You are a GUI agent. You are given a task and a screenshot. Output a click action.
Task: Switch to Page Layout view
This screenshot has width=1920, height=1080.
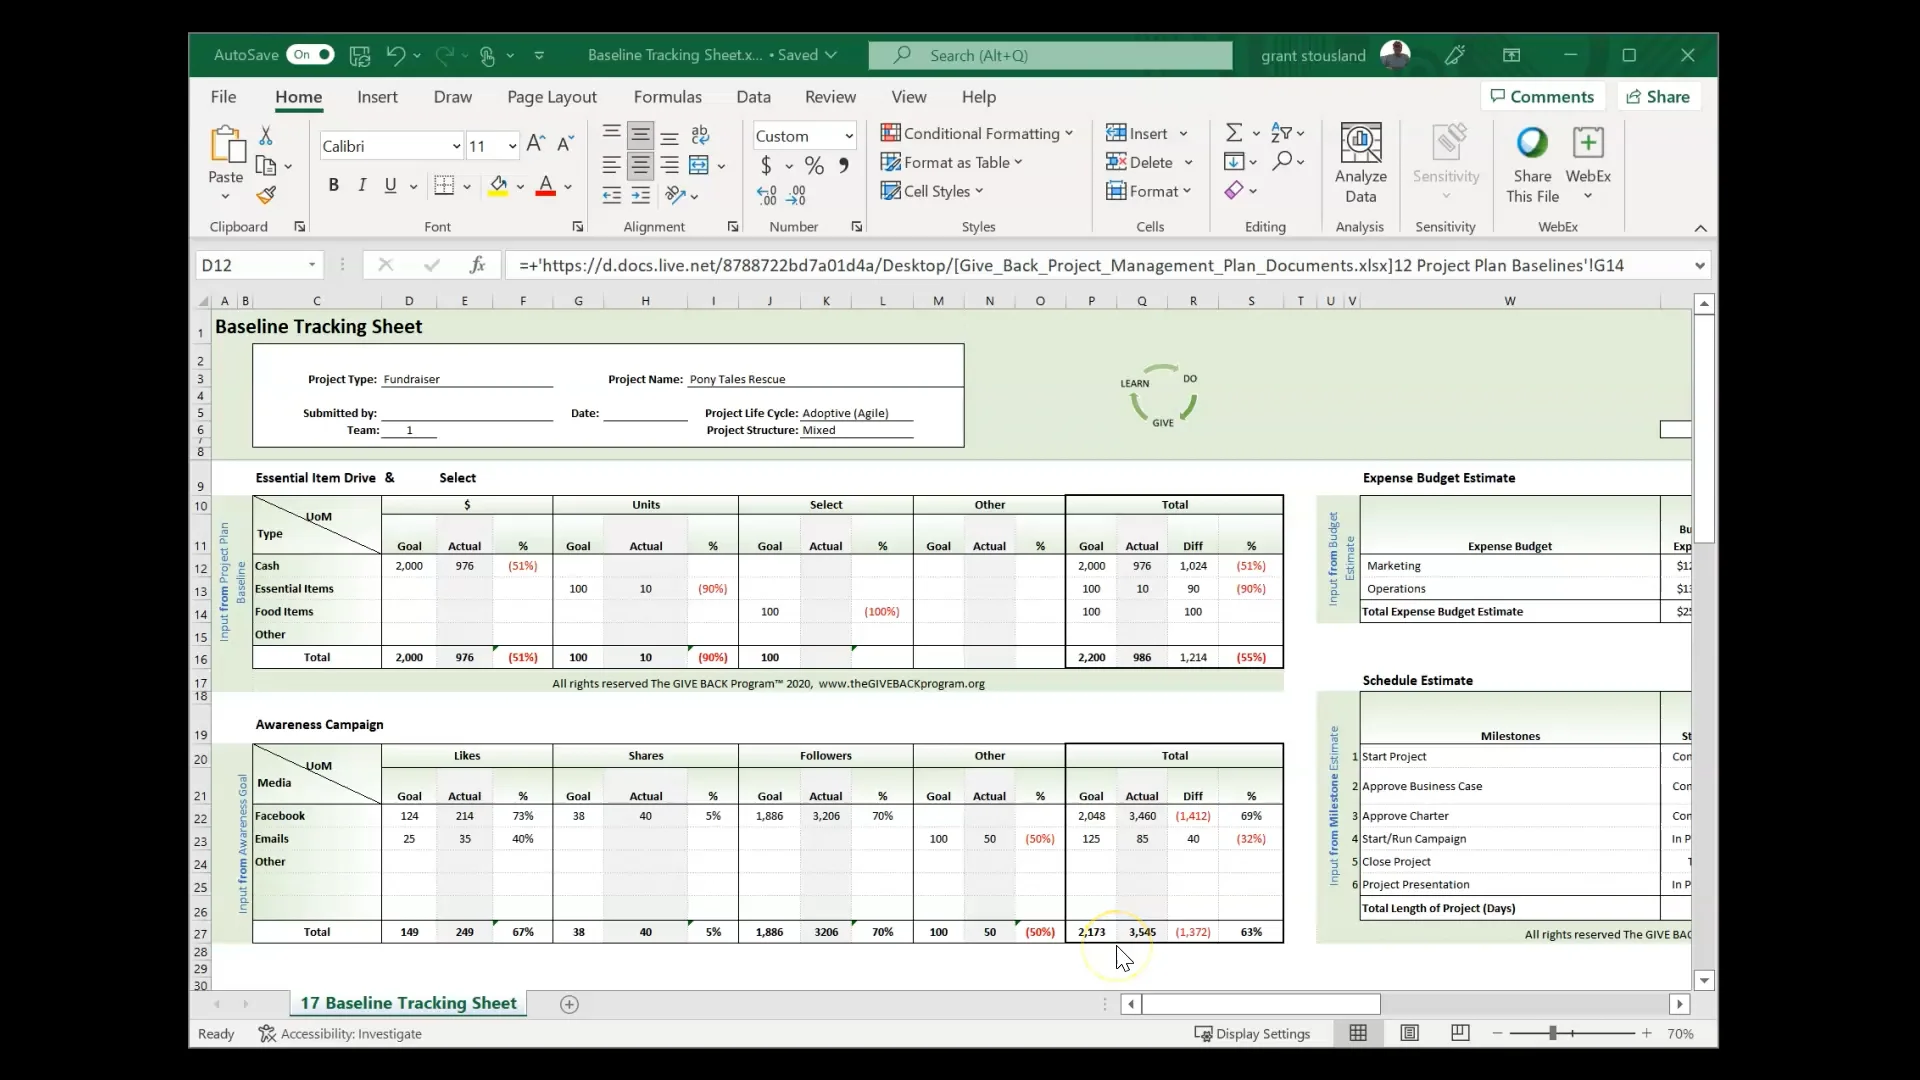[1409, 1033]
